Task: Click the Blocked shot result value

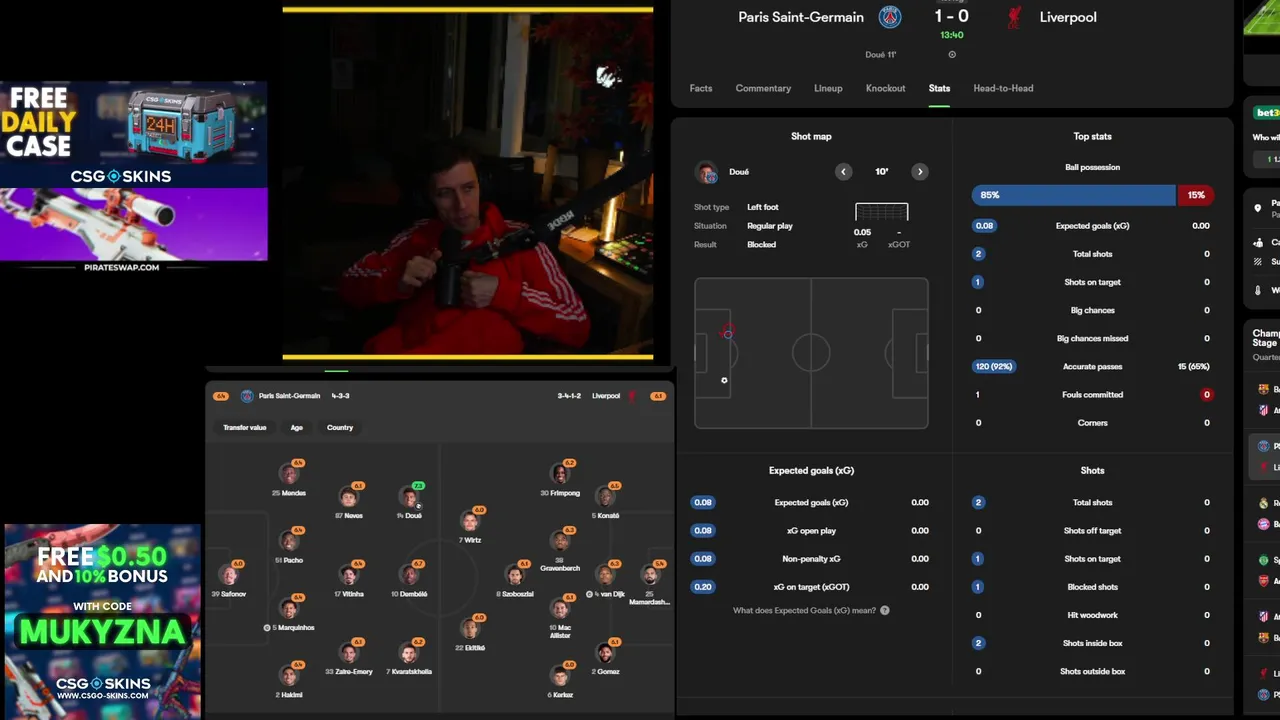Action: tap(761, 245)
